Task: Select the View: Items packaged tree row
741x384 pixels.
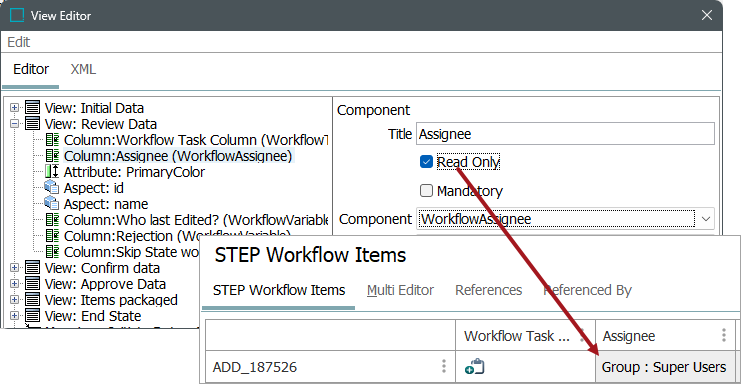Action: [x=111, y=300]
